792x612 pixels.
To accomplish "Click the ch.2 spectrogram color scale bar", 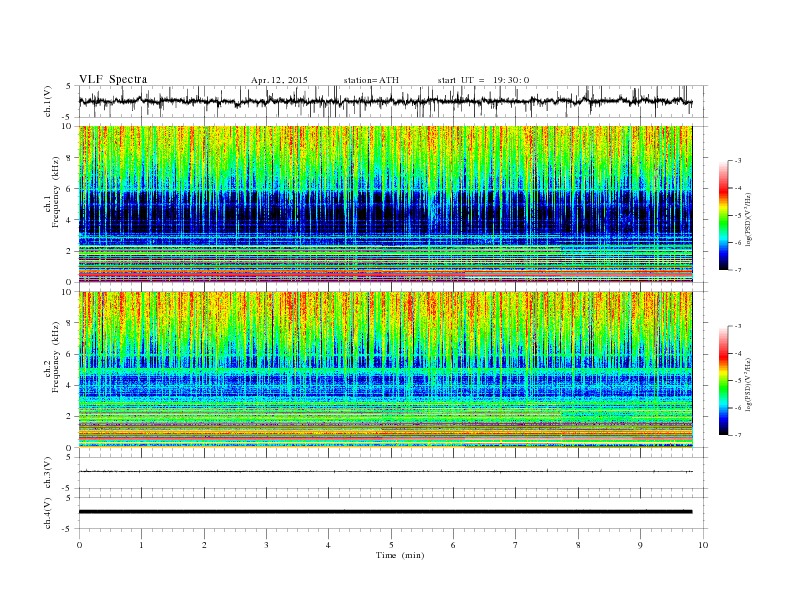I will pyautogui.click(x=723, y=380).
